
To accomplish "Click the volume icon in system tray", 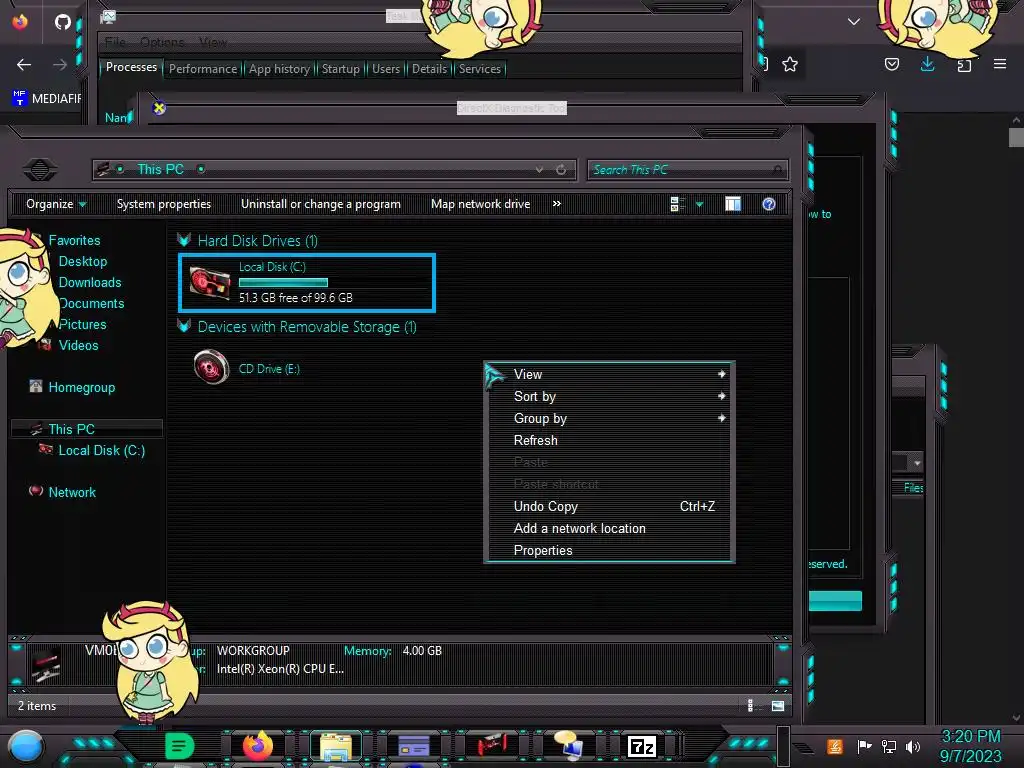I will tap(913, 746).
